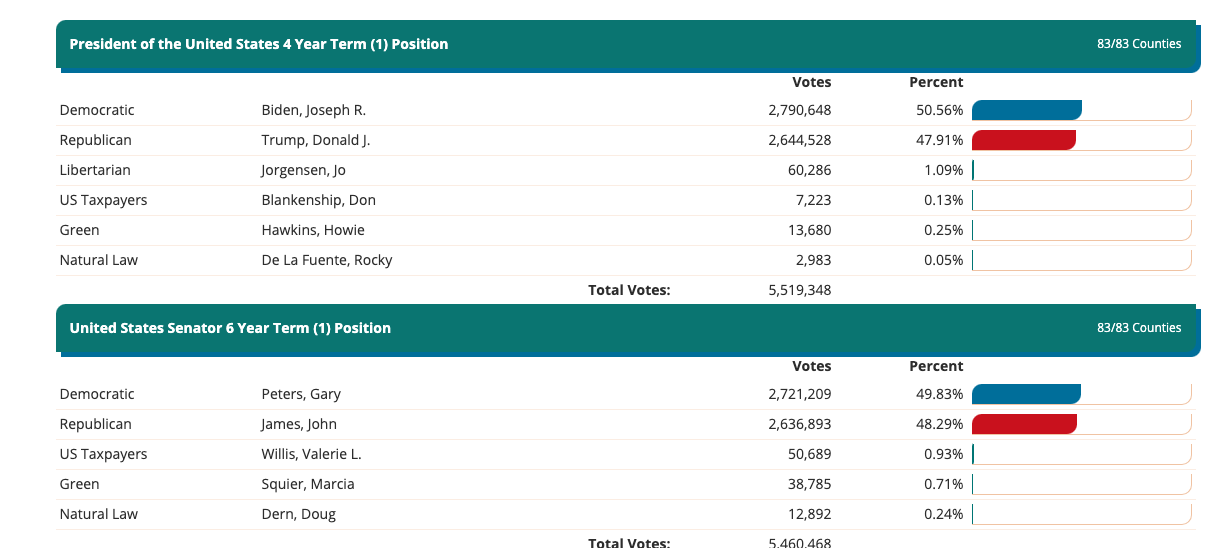Image resolution: width=1227 pixels, height=548 pixels.
Task: Click the Willis, Valerie L. name
Action: [312, 454]
